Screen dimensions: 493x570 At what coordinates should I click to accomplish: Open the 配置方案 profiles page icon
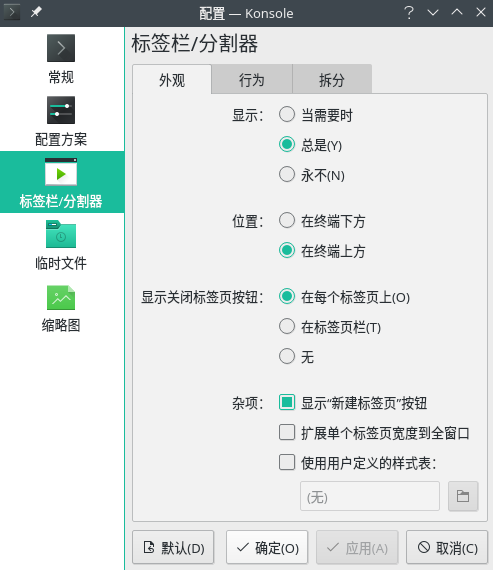[61, 110]
